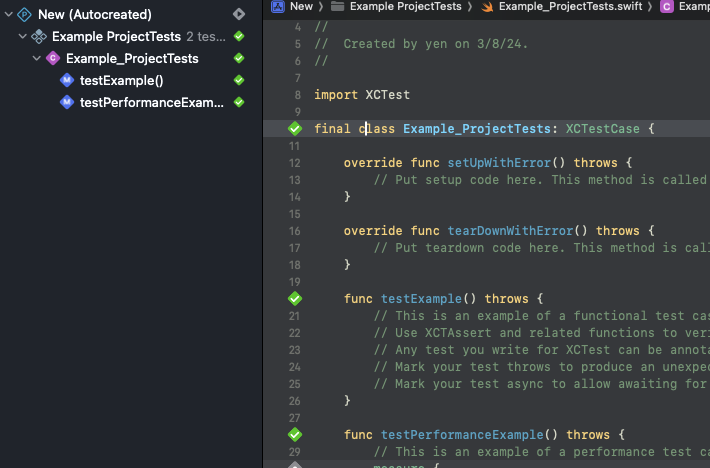Click setUpWithError function name in editor
710x468 pixels.
click(x=499, y=162)
